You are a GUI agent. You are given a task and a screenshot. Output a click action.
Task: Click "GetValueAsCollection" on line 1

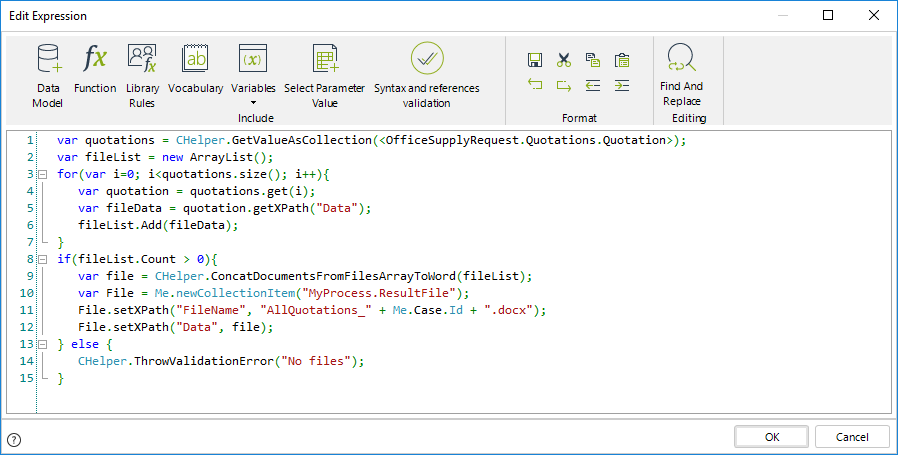tap(302, 140)
